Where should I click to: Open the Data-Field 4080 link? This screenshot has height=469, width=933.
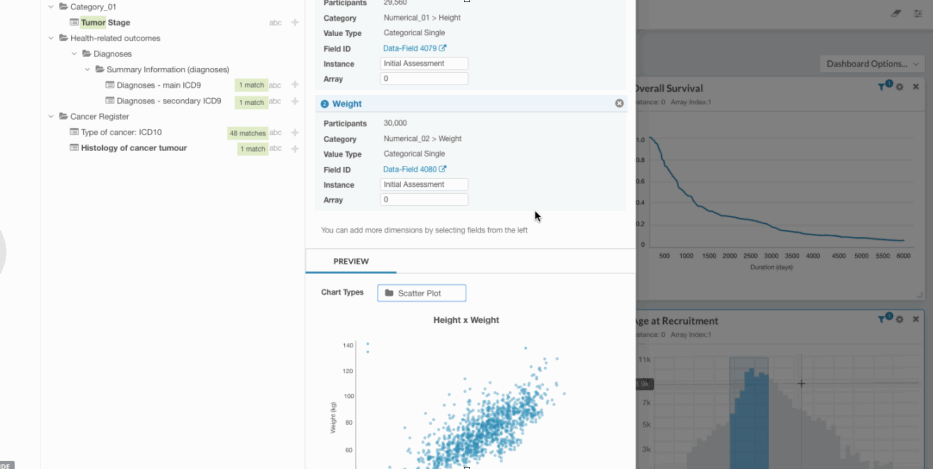[414, 170]
